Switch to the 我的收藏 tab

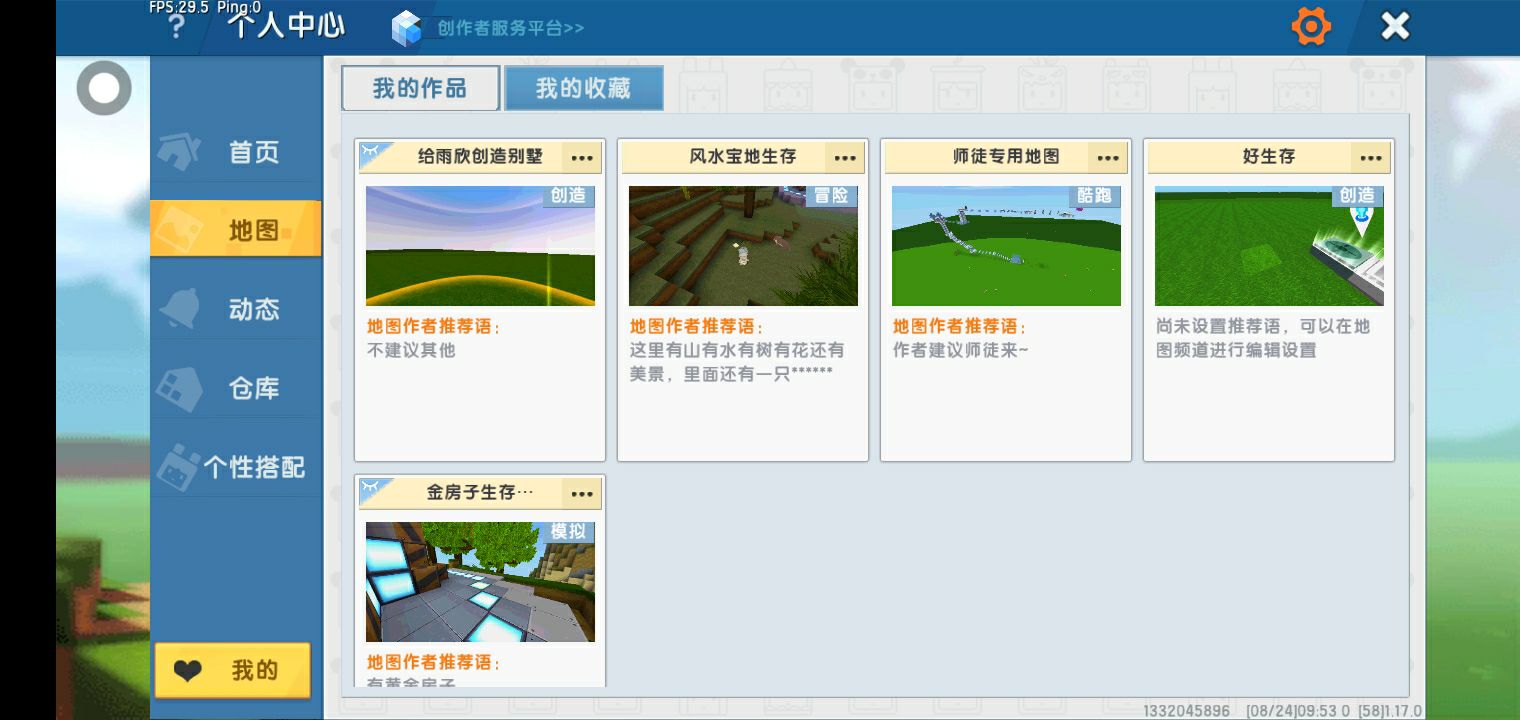click(583, 88)
